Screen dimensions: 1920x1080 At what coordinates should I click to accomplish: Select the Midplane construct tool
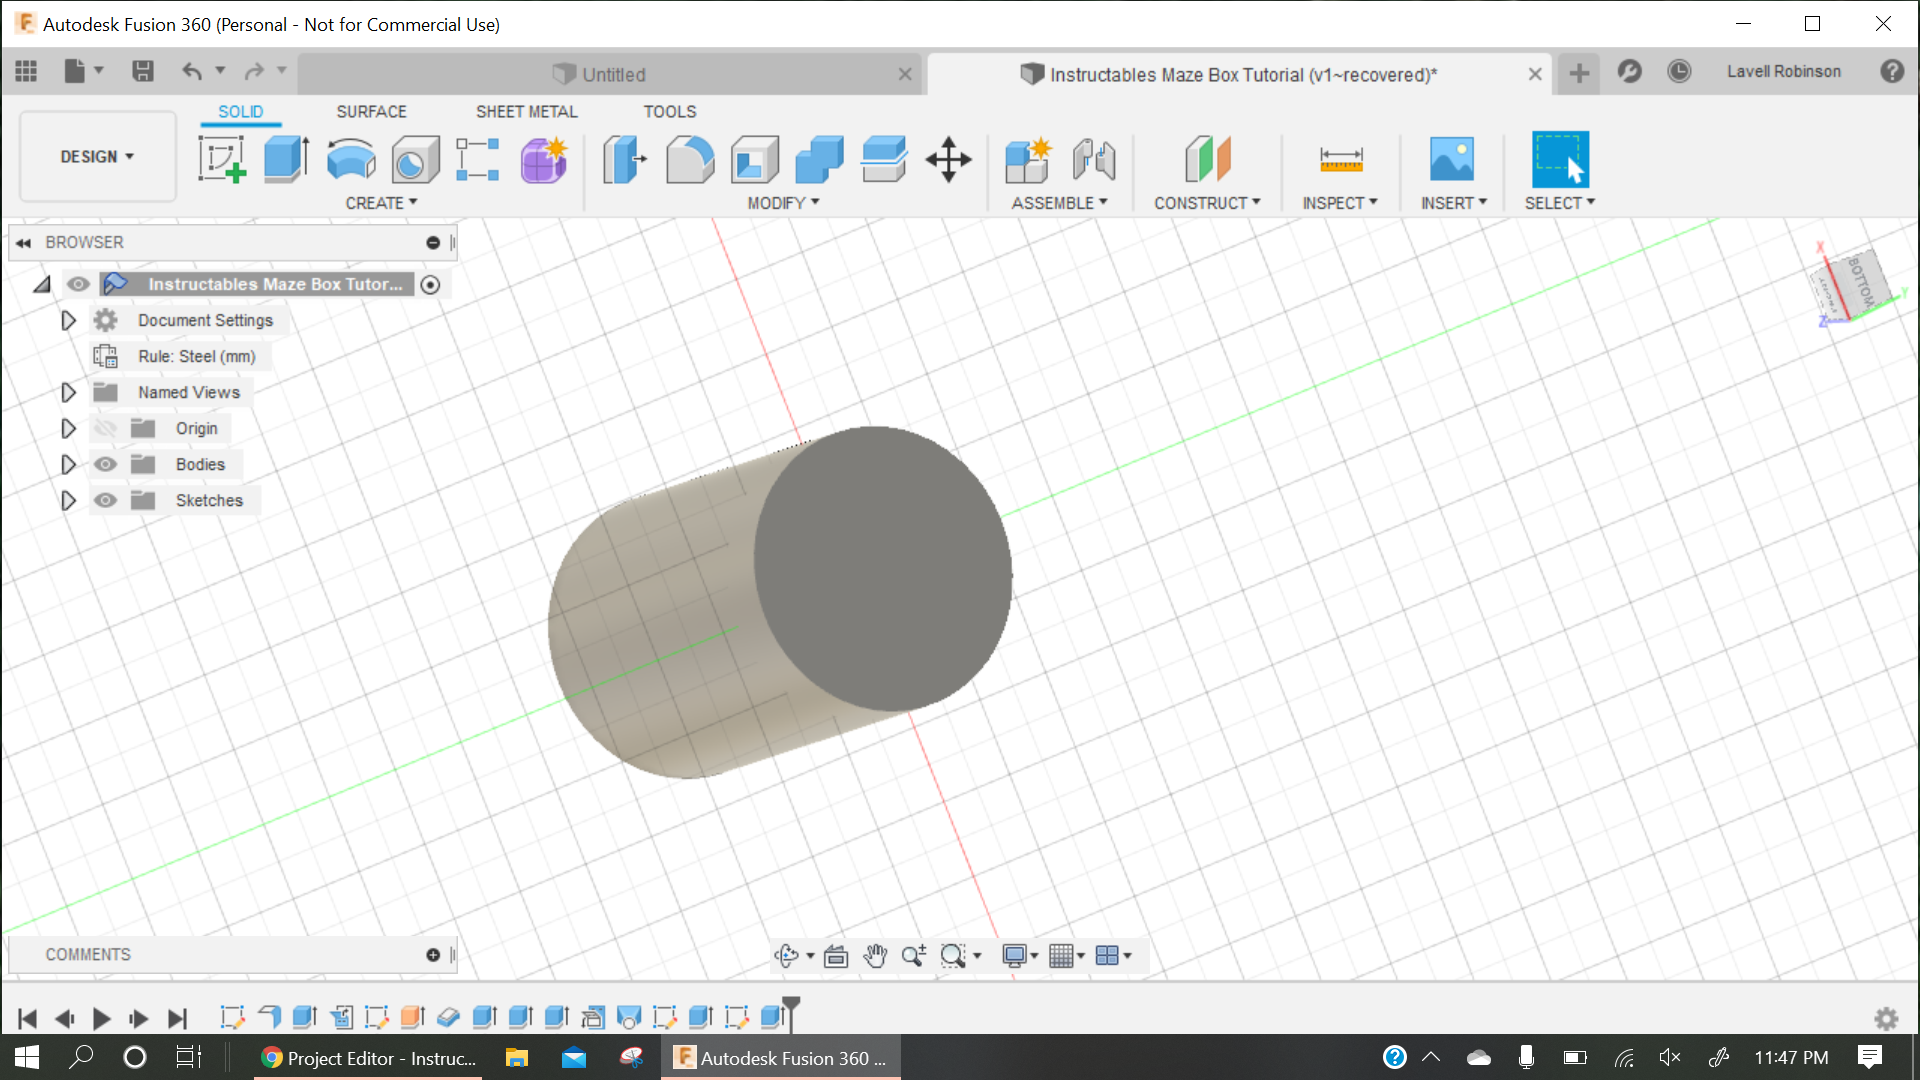click(1208, 159)
